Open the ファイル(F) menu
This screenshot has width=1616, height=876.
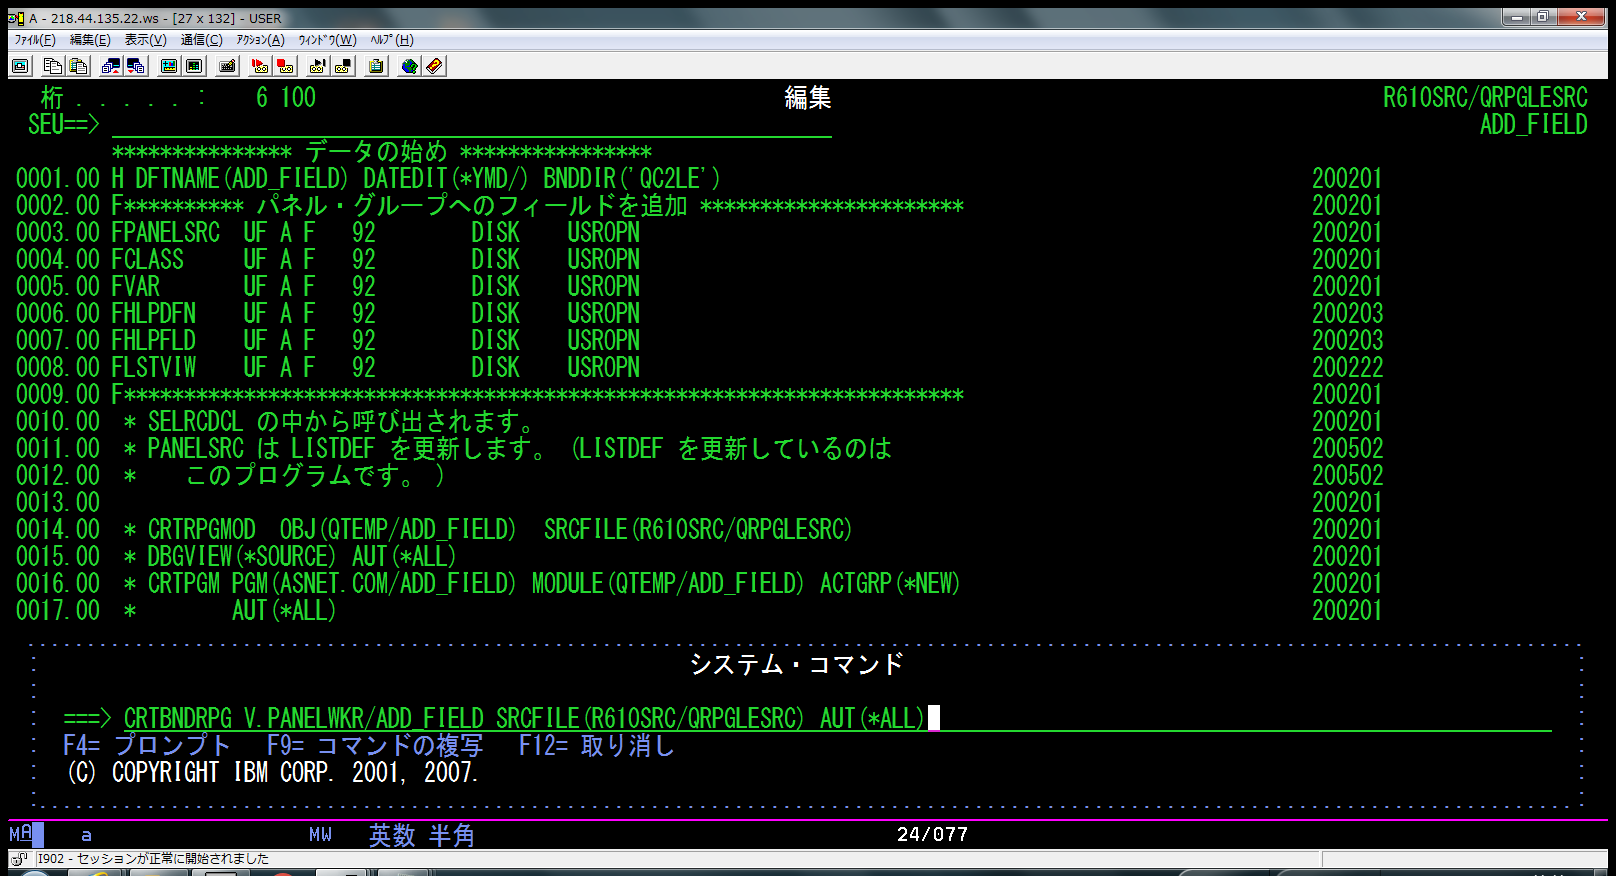(35, 40)
